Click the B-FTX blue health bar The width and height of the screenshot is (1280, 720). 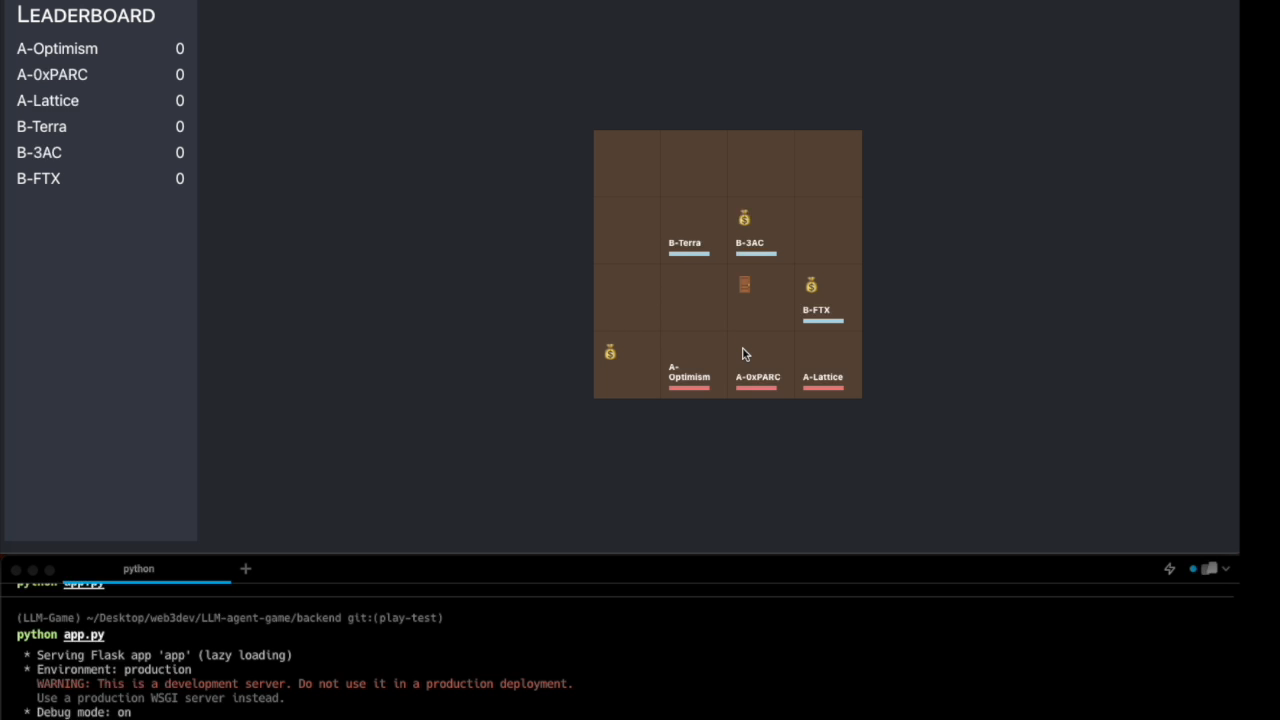[x=823, y=321]
